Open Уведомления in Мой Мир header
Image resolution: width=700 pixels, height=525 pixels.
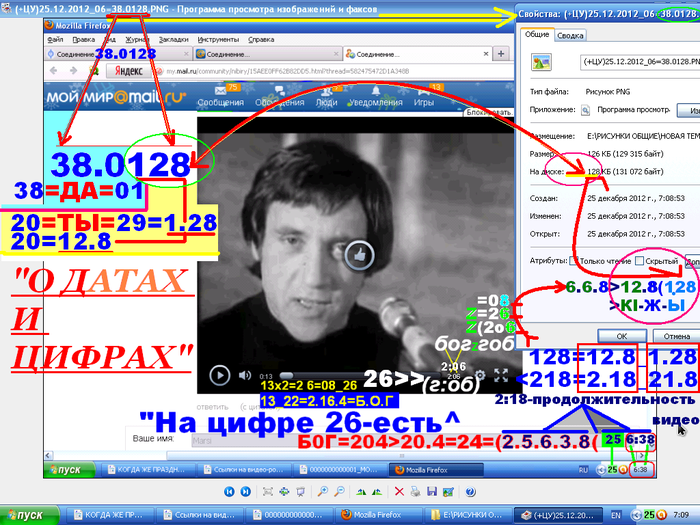pos(375,96)
